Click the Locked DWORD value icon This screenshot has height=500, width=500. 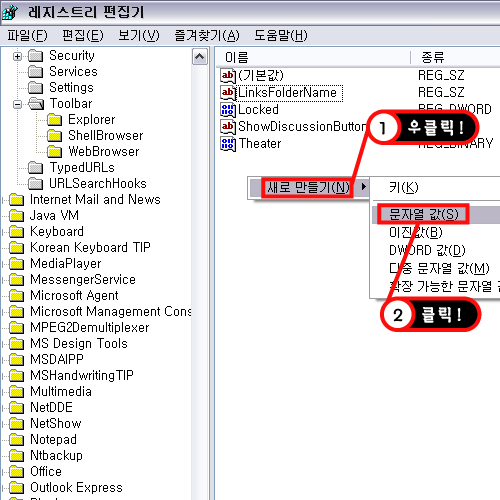(x=228, y=110)
